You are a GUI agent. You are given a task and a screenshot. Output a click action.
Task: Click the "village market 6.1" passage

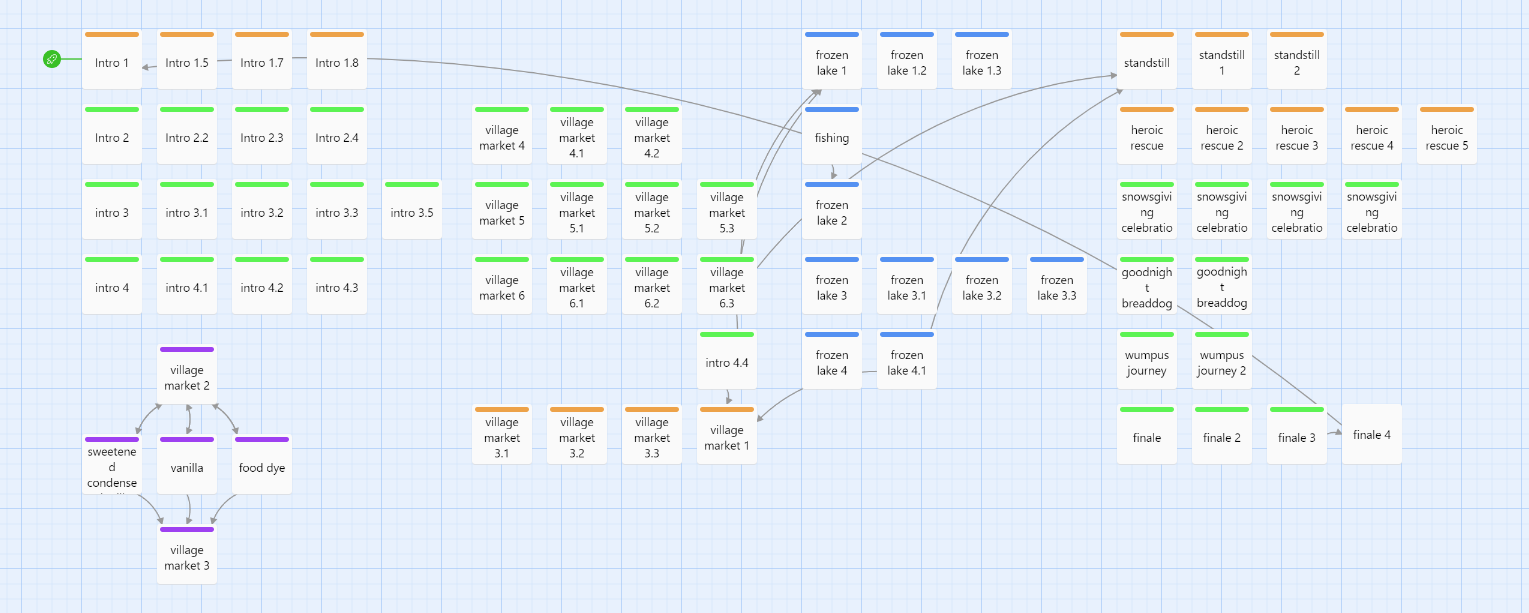click(x=577, y=285)
